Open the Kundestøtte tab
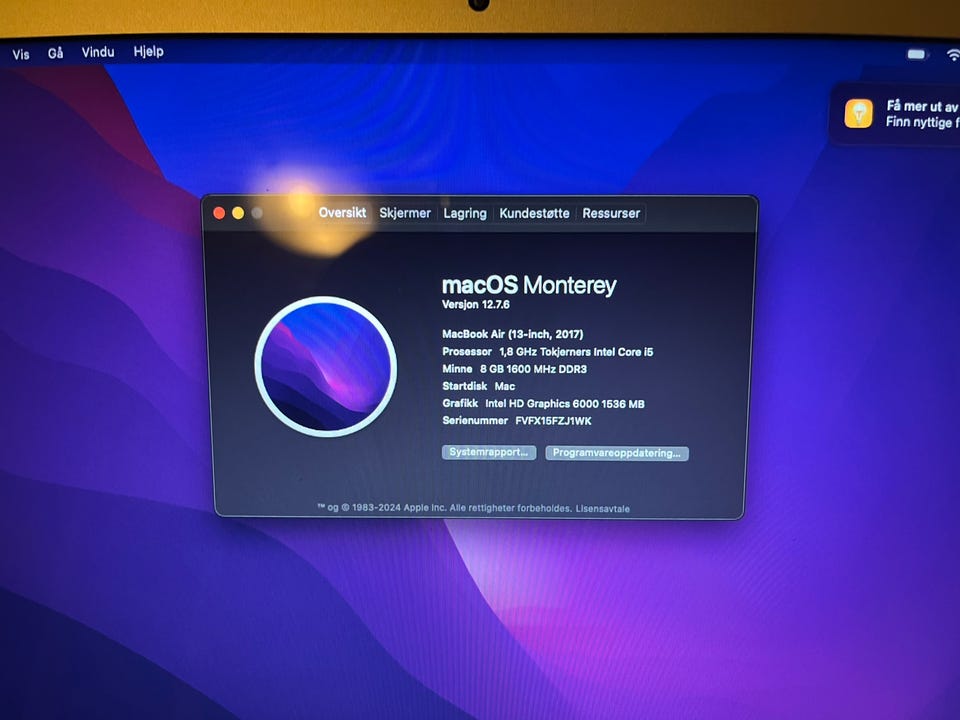The height and width of the screenshot is (720, 960). coord(534,213)
